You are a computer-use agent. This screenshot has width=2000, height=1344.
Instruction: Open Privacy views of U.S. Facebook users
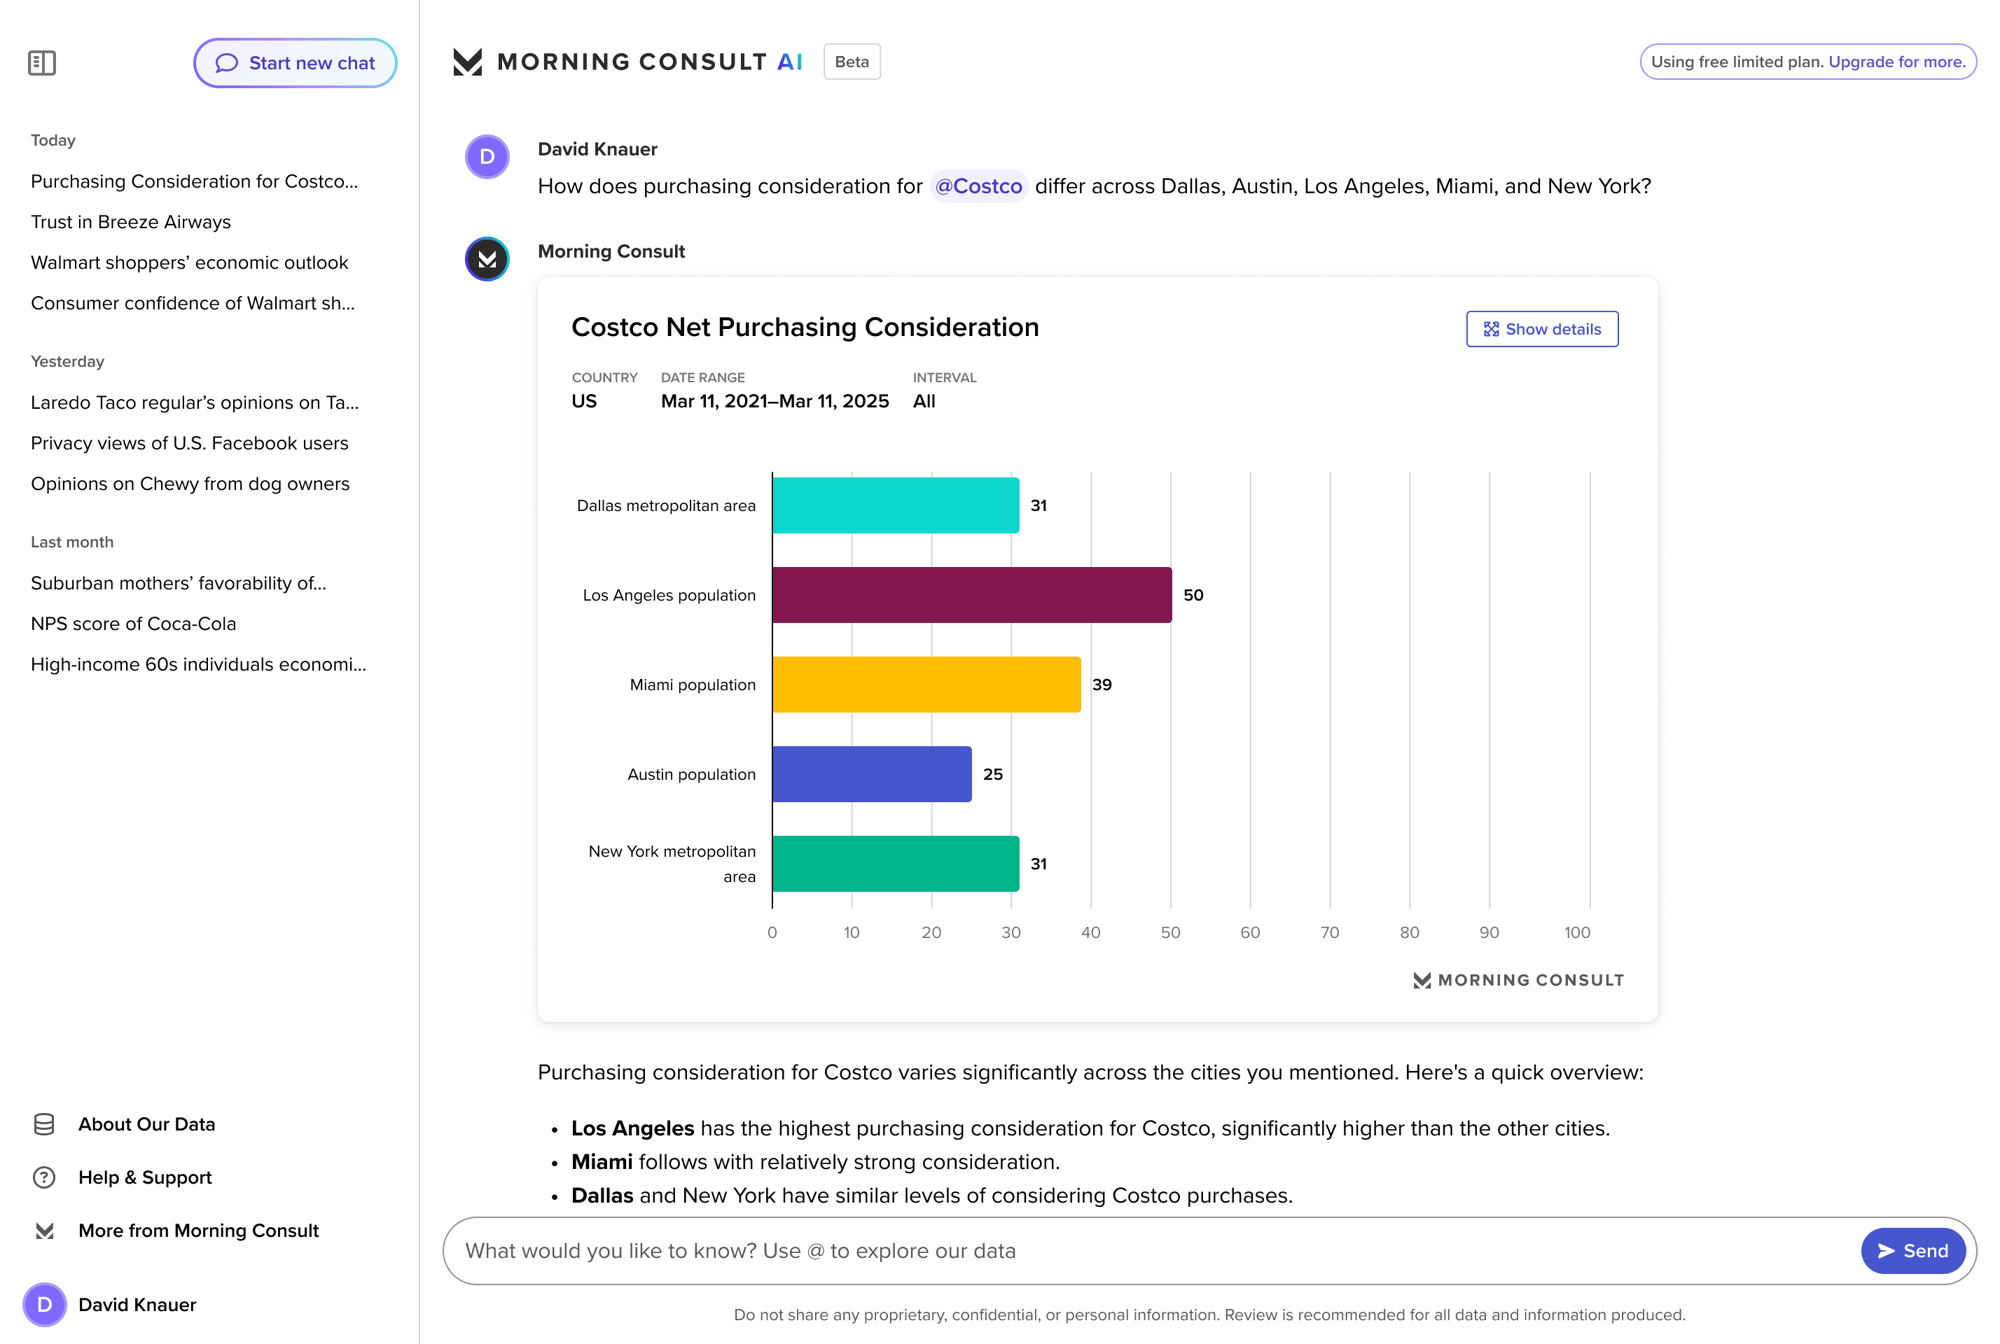pos(190,443)
